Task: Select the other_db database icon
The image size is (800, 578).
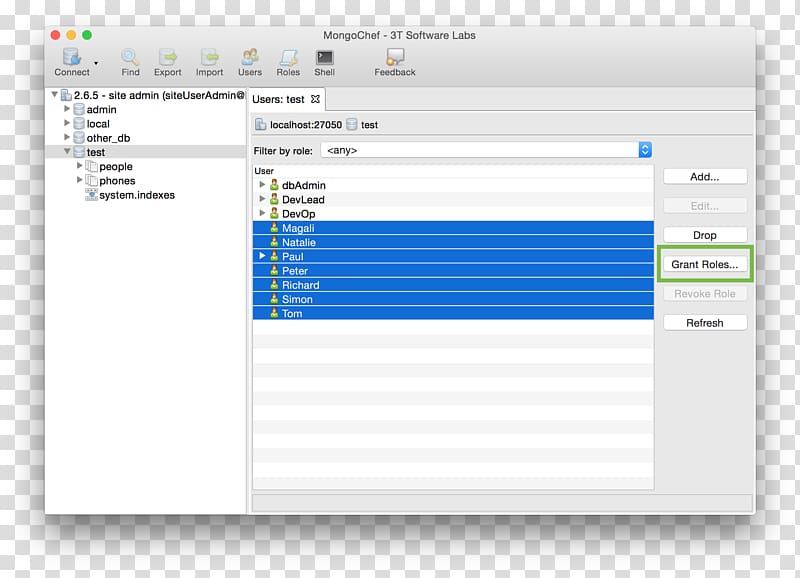Action: coord(79,138)
